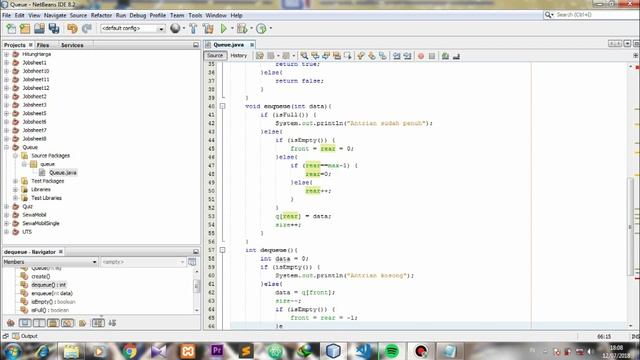
Task: Collapse the Queue project node
Action: [x=7, y=147]
